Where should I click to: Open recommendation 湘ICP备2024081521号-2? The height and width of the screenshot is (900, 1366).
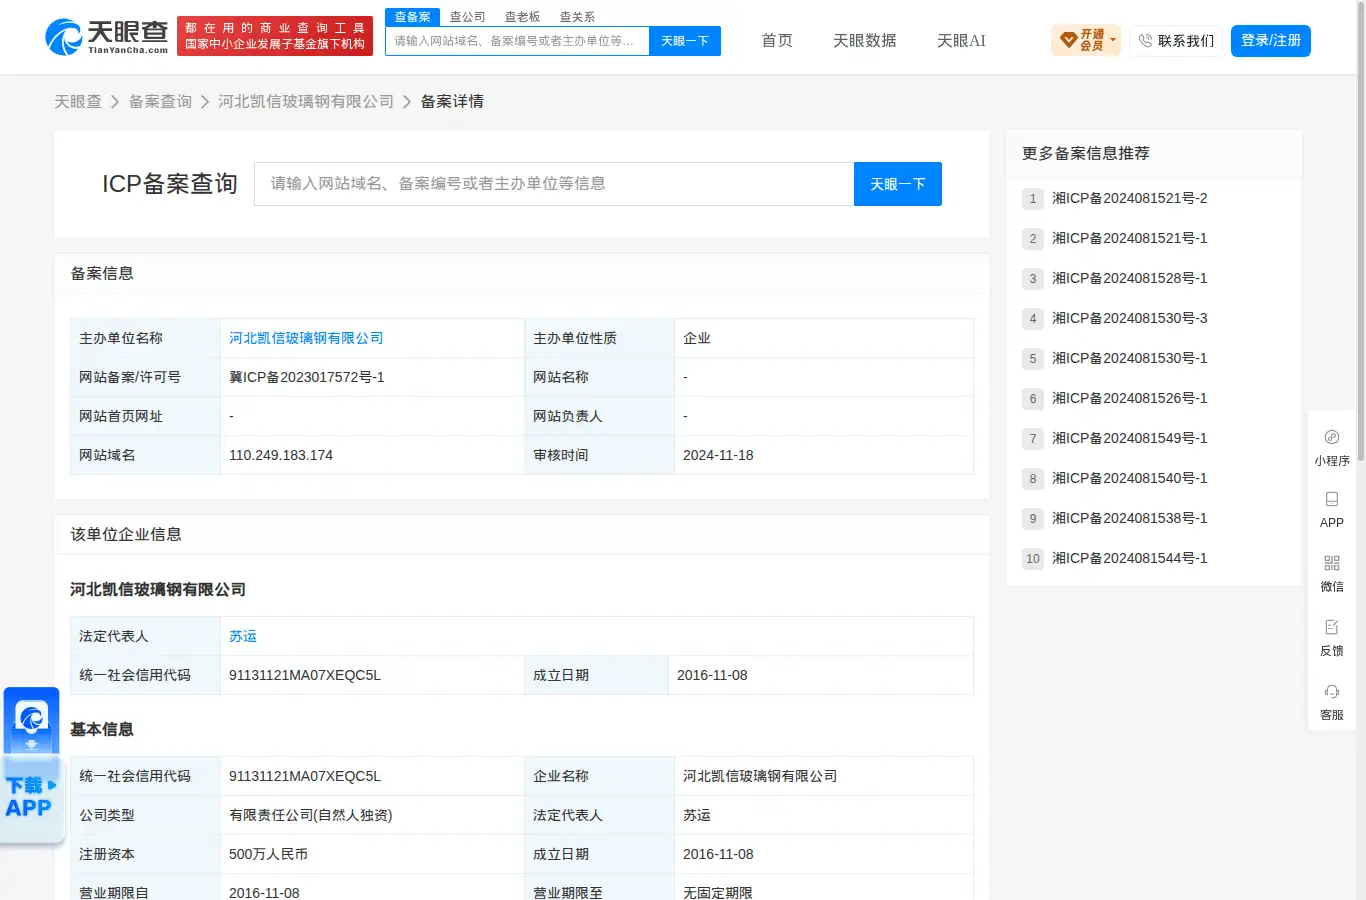click(1129, 198)
